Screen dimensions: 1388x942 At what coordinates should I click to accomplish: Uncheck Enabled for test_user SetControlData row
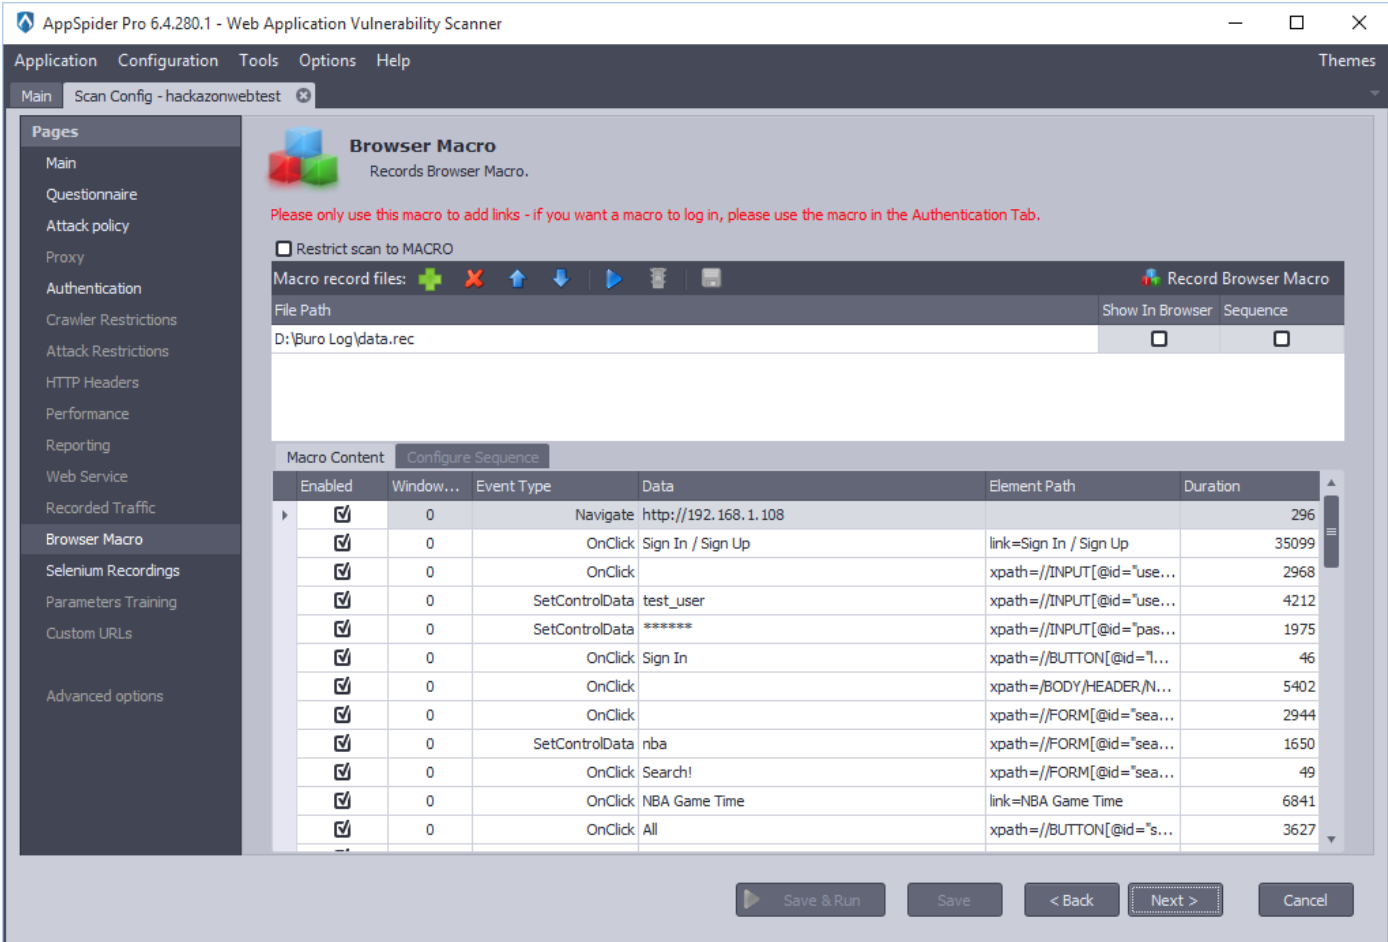[342, 600]
